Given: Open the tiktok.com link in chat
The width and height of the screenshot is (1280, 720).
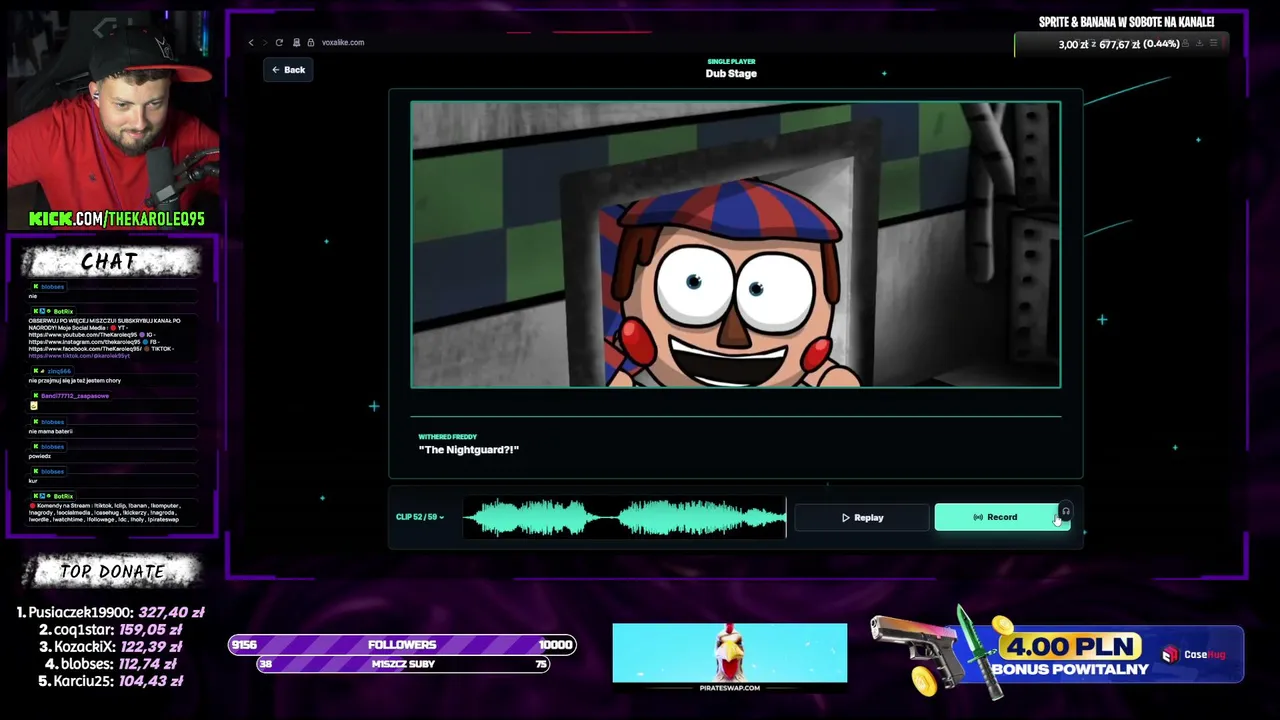Looking at the screenshot, I should [x=79, y=356].
